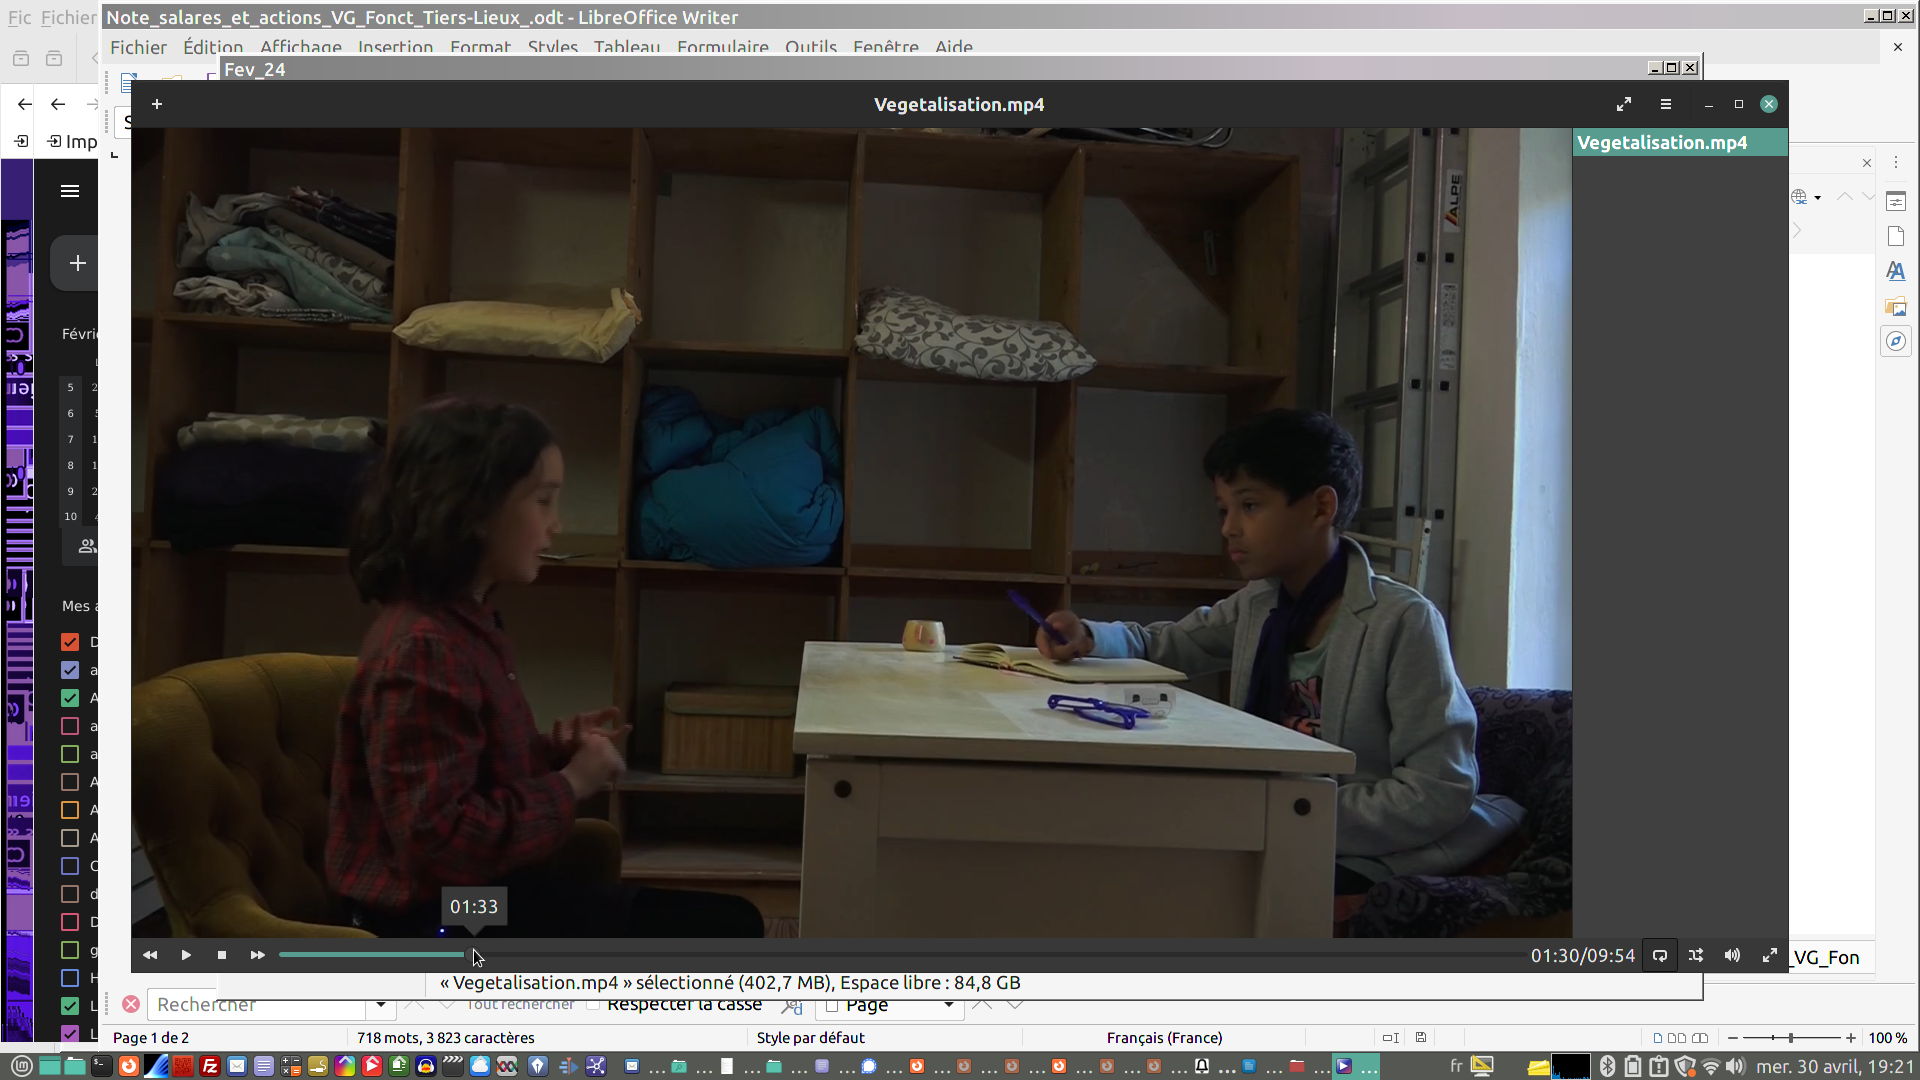Open the player hamburger menu
The width and height of the screenshot is (1920, 1080).
click(1666, 104)
